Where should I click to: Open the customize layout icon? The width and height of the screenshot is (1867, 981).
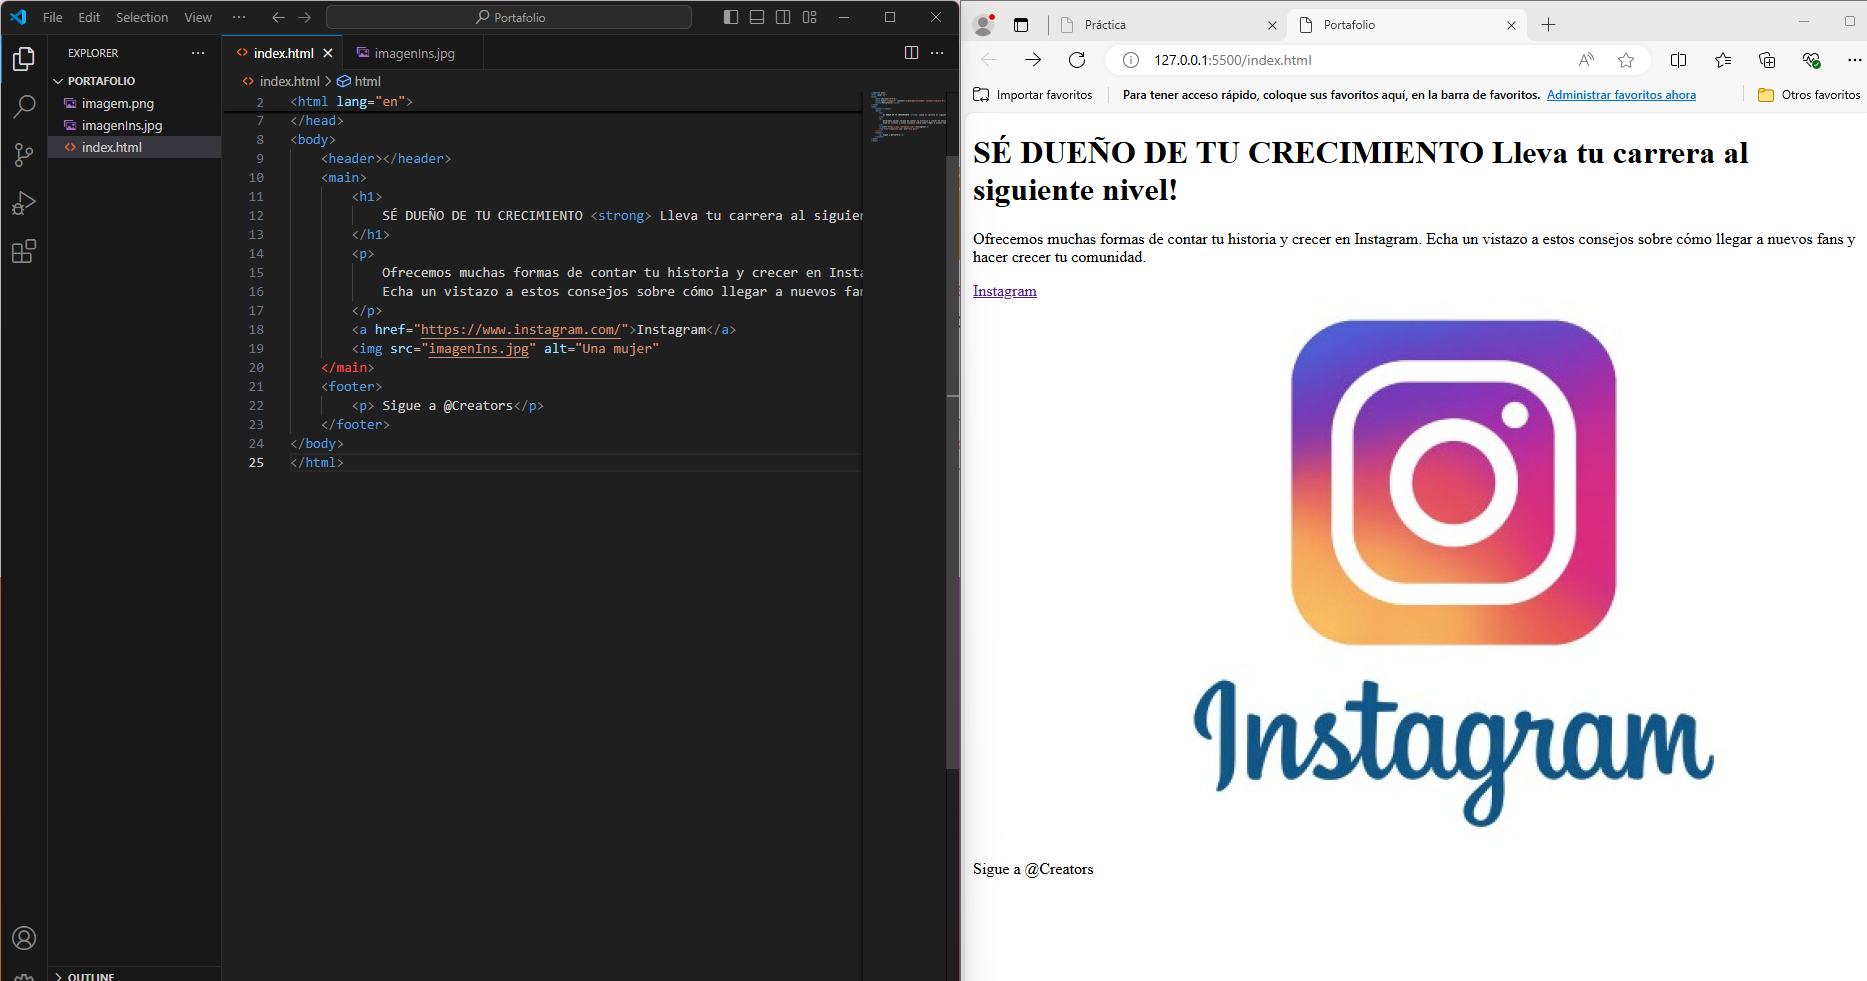point(810,17)
